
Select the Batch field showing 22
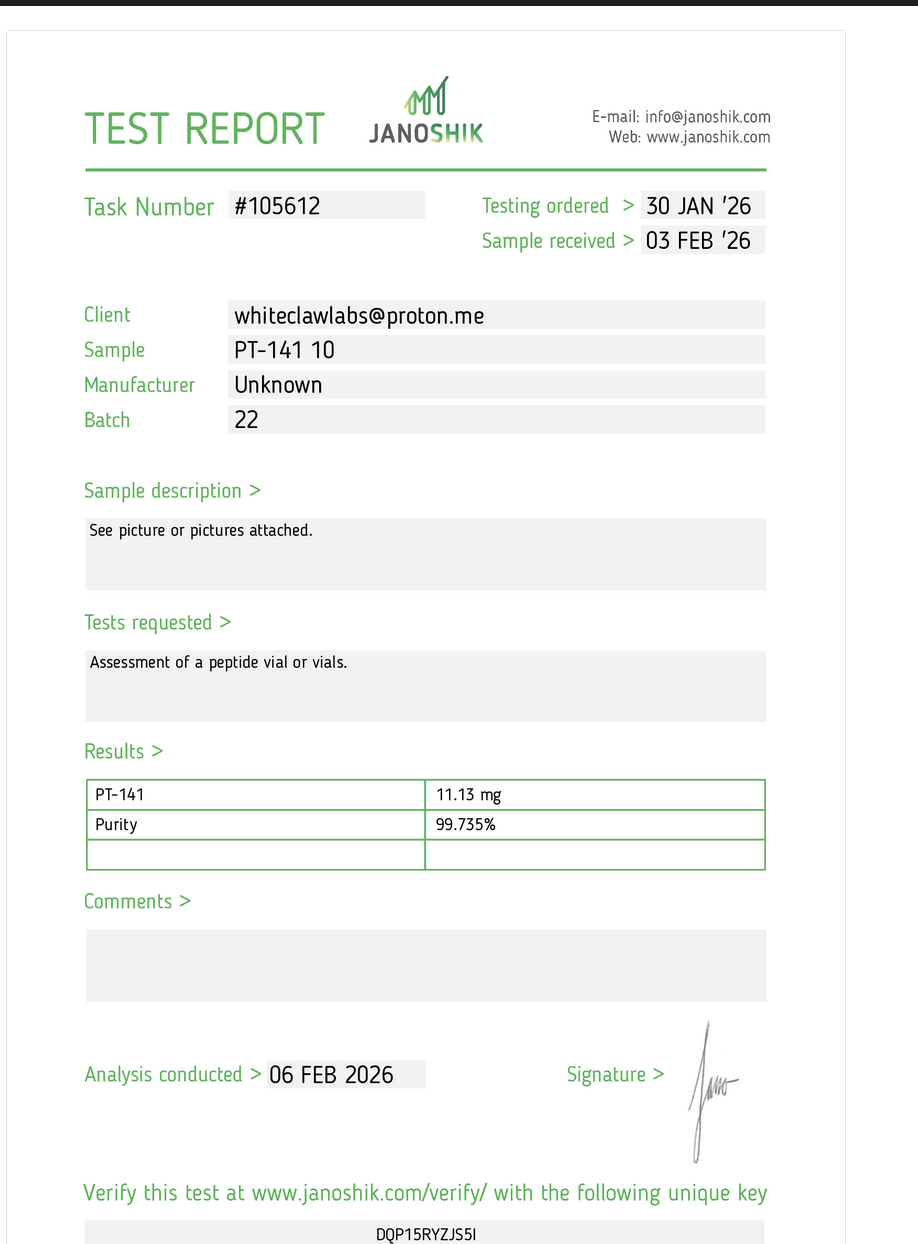[496, 420]
